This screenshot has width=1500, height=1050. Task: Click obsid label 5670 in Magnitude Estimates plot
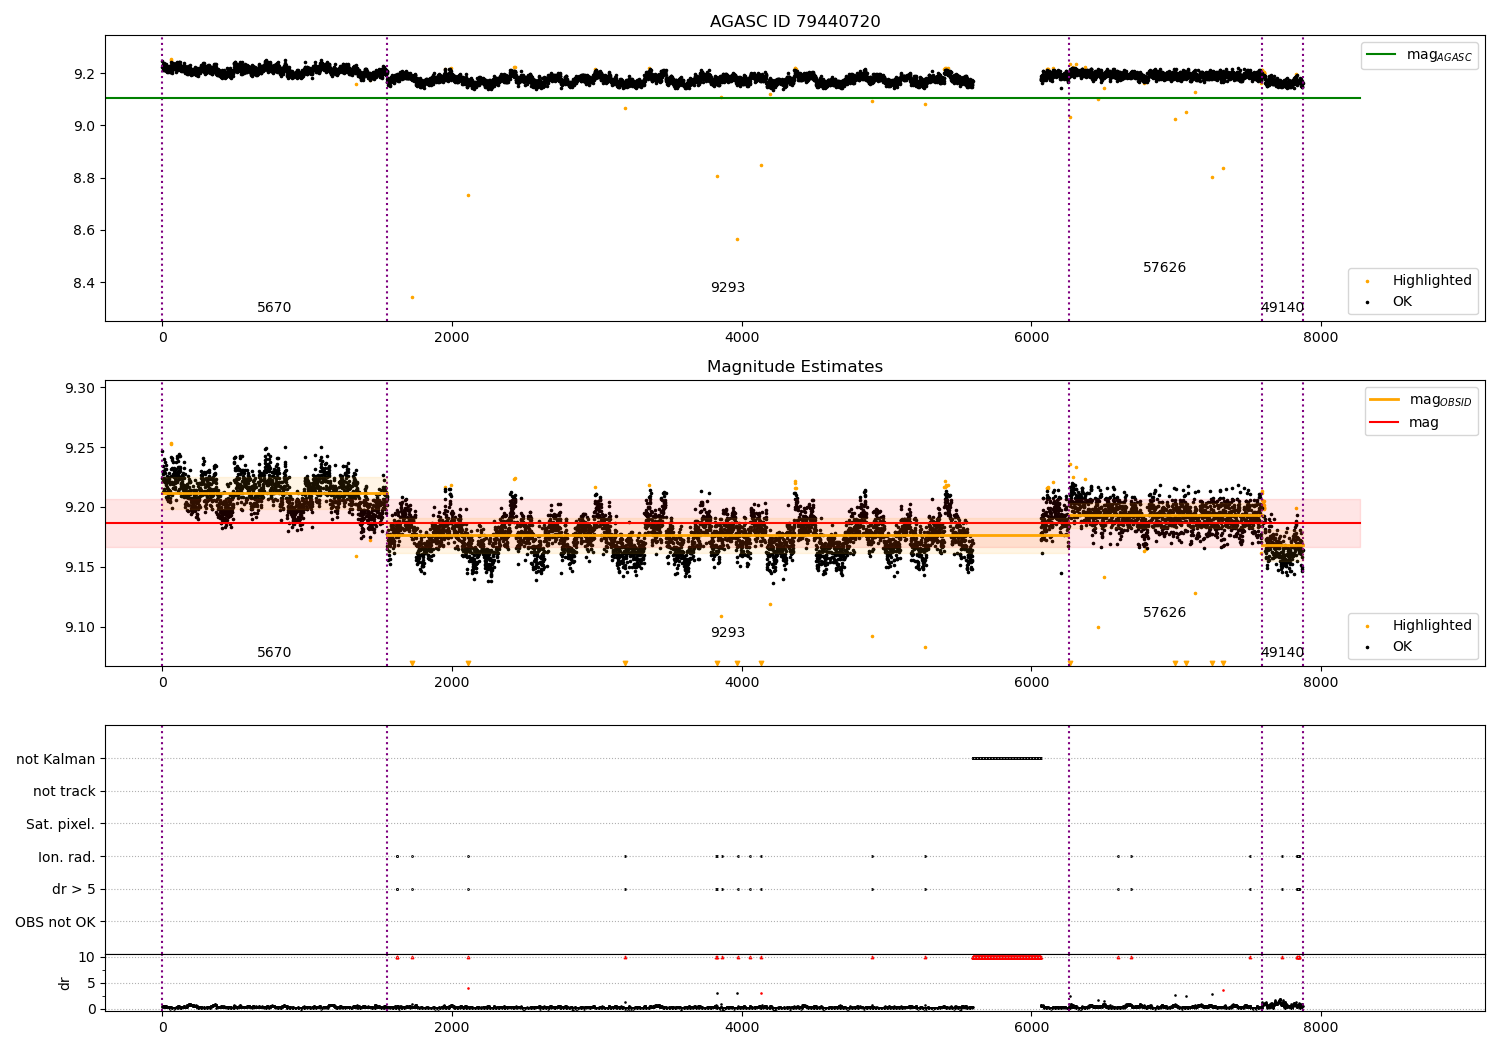(x=274, y=653)
